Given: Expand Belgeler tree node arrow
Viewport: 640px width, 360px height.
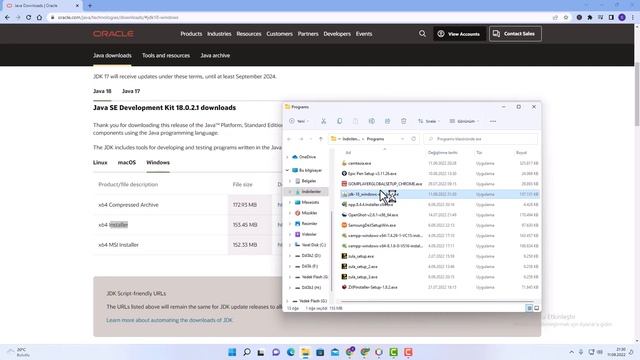Looking at the screenshot, I should pyautogui.click(x=290, y=181).
